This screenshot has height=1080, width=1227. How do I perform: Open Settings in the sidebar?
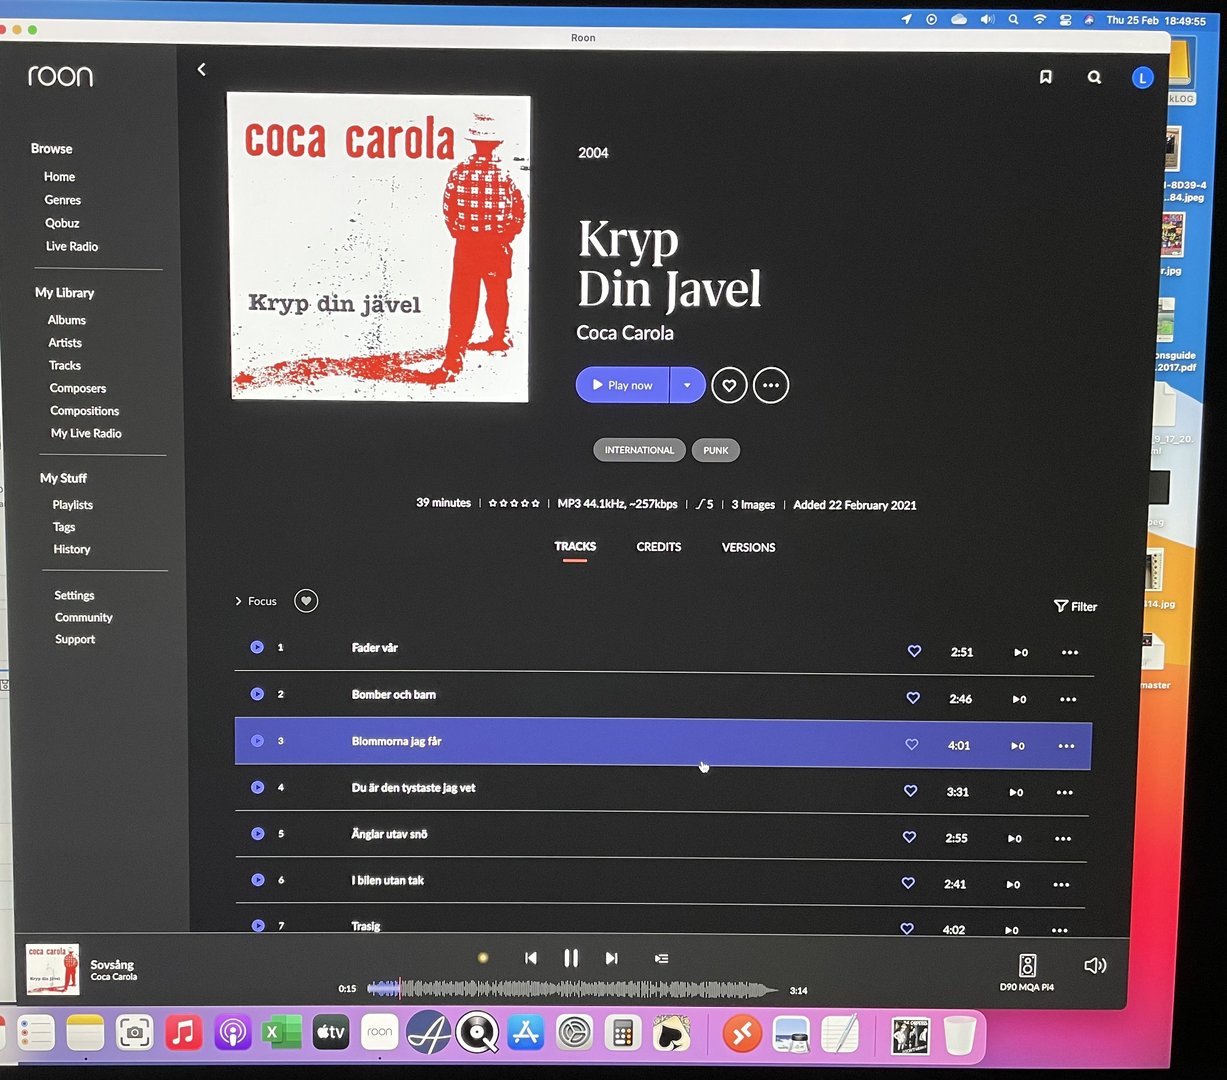74,595
